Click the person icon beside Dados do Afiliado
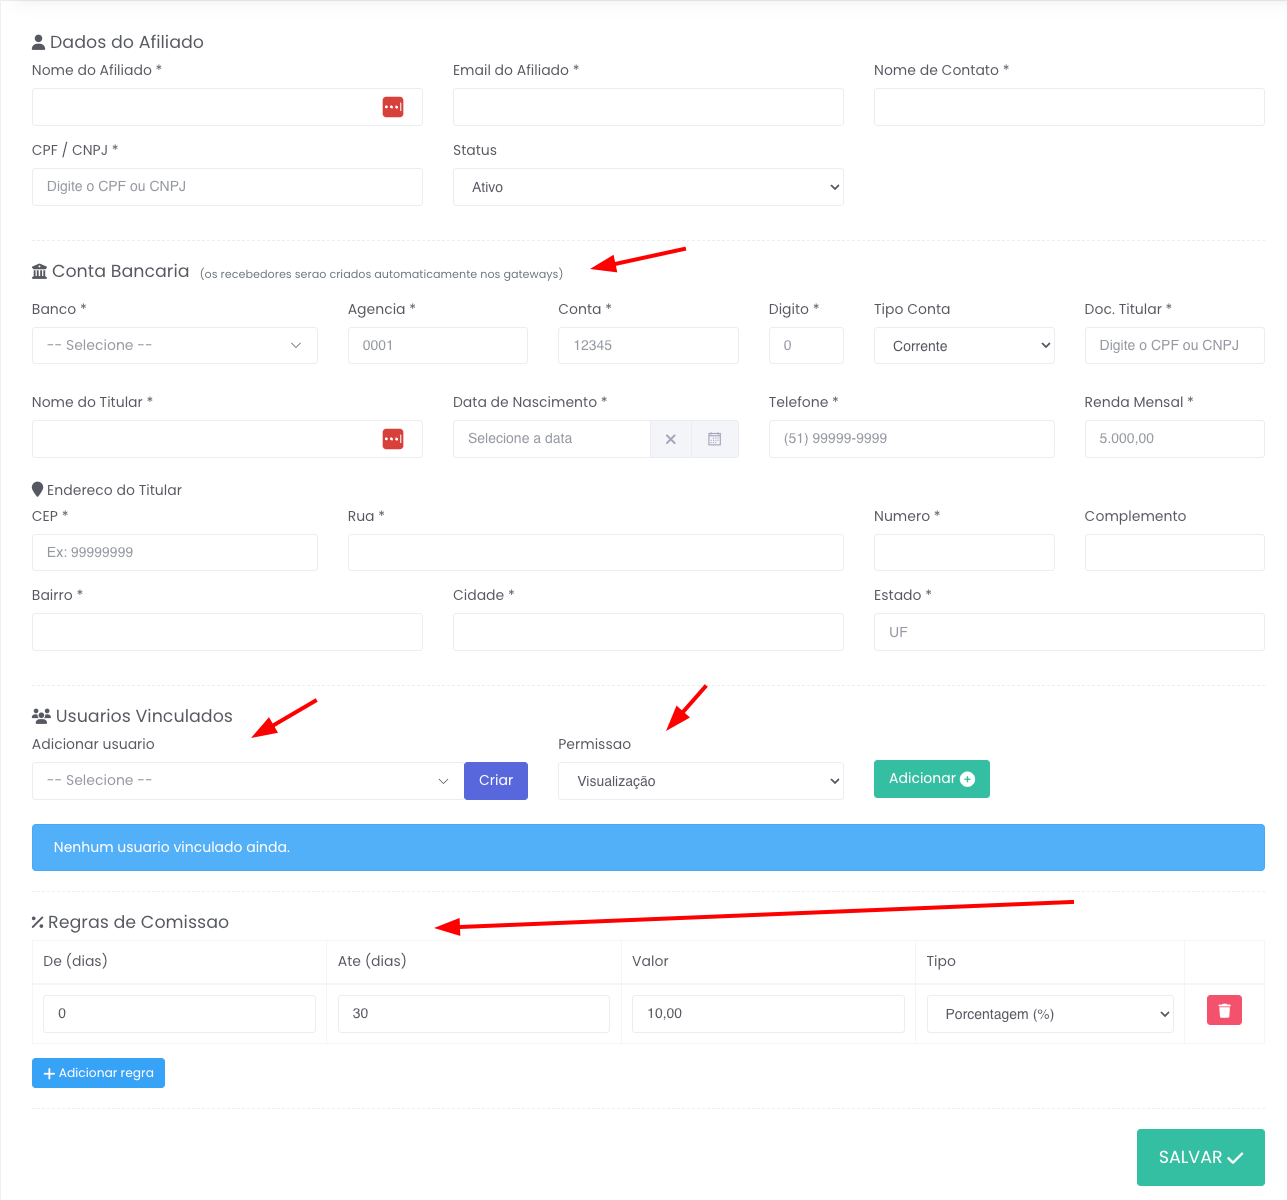 point(39,42)
